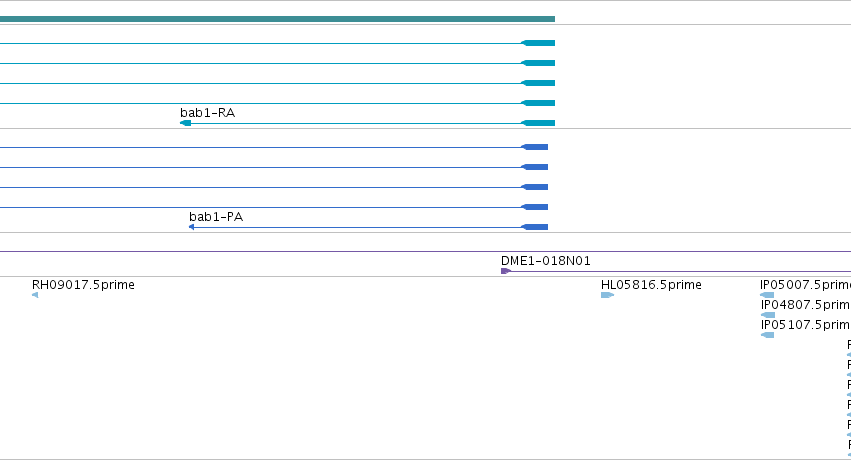851x460 pixels.
Task: Click the glyph under IP05007.5prime
Action: 767,295
